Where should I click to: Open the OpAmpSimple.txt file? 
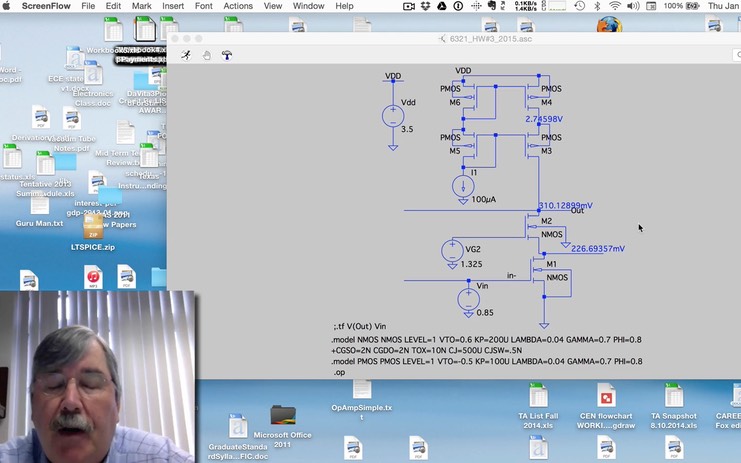[362, 396]
